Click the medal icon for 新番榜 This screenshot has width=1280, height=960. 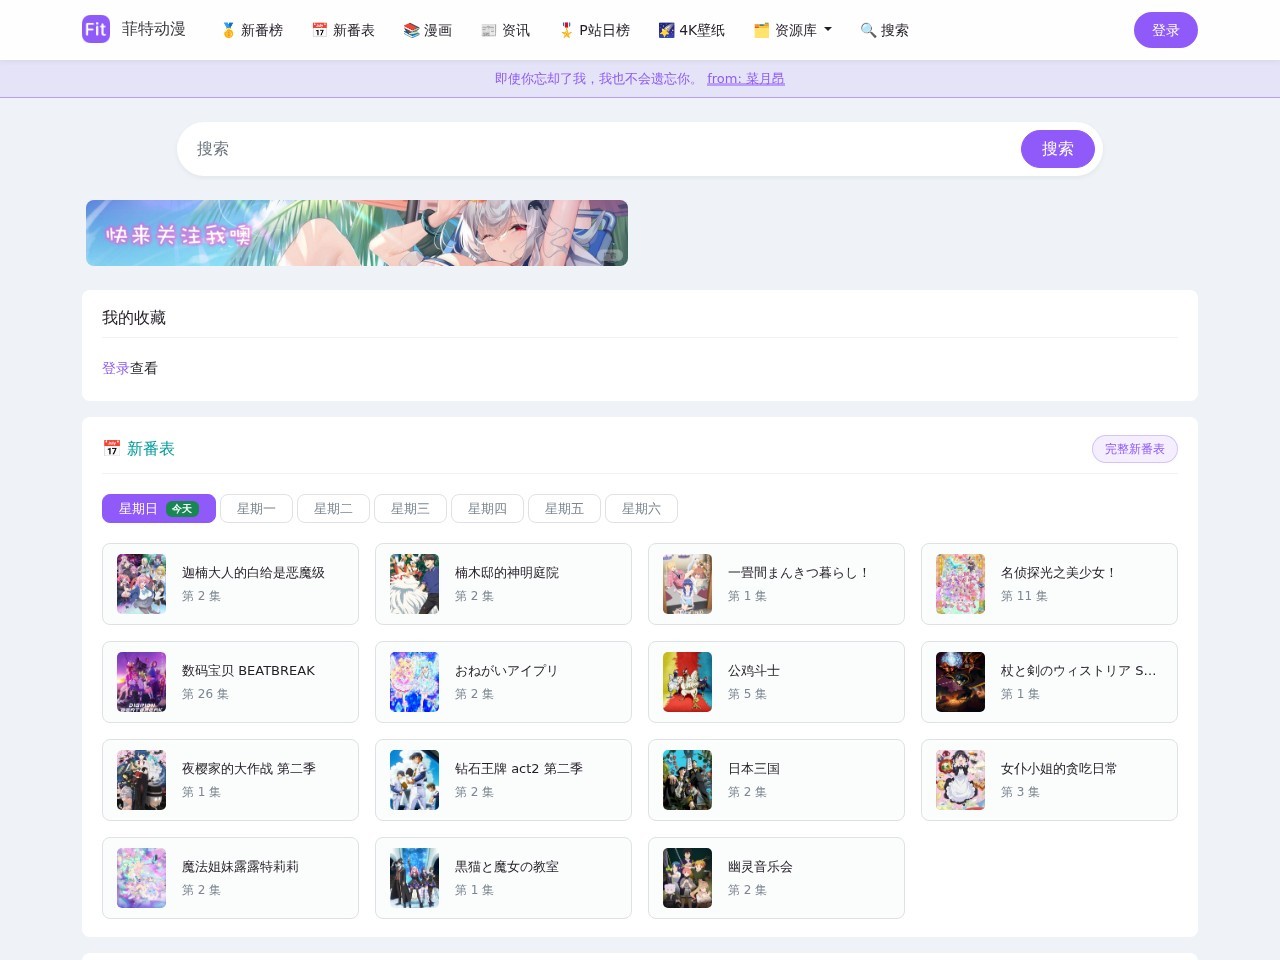pos(229,30)
